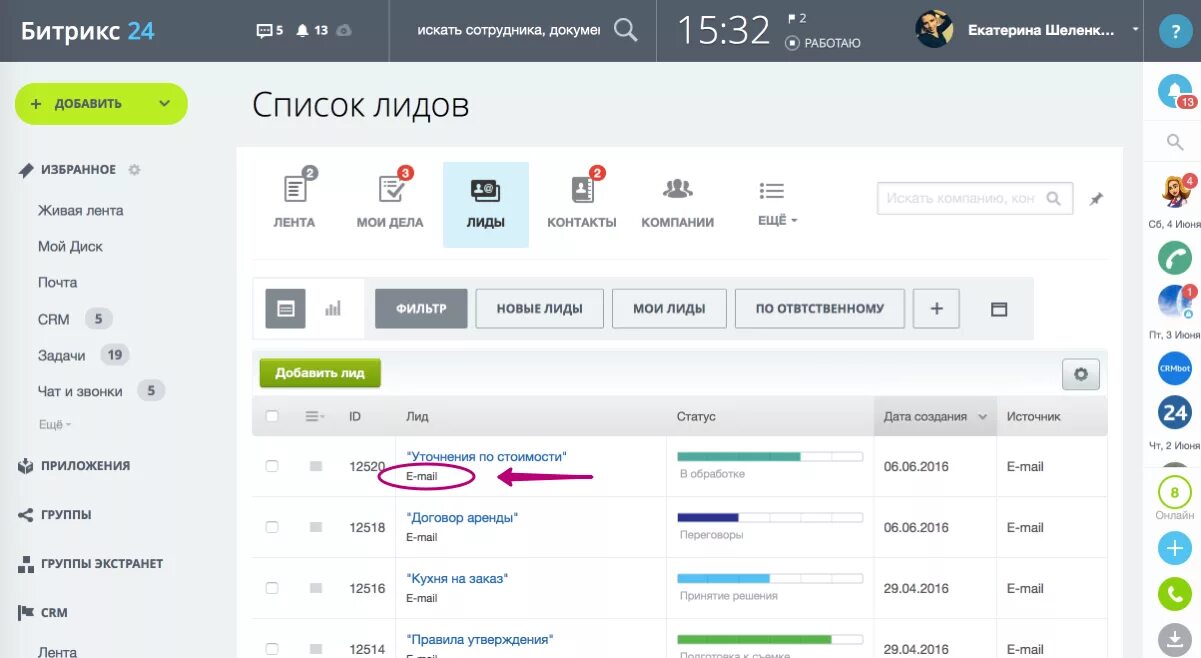This screenshot has height=658, width=1201.
Task: Open the row actions menu for lead 12518
Action: tap(316, 527)
